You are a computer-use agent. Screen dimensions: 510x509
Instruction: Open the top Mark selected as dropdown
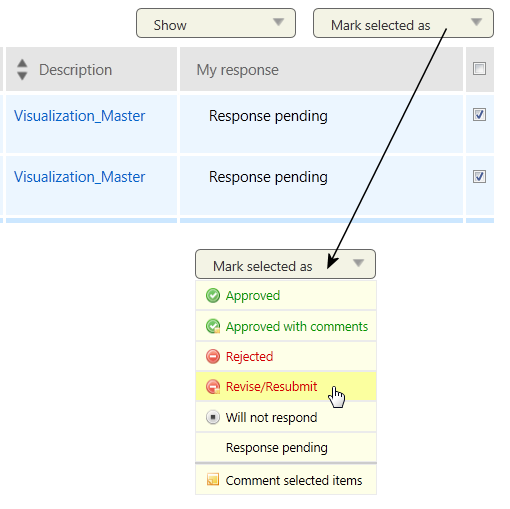coord(403,23)
